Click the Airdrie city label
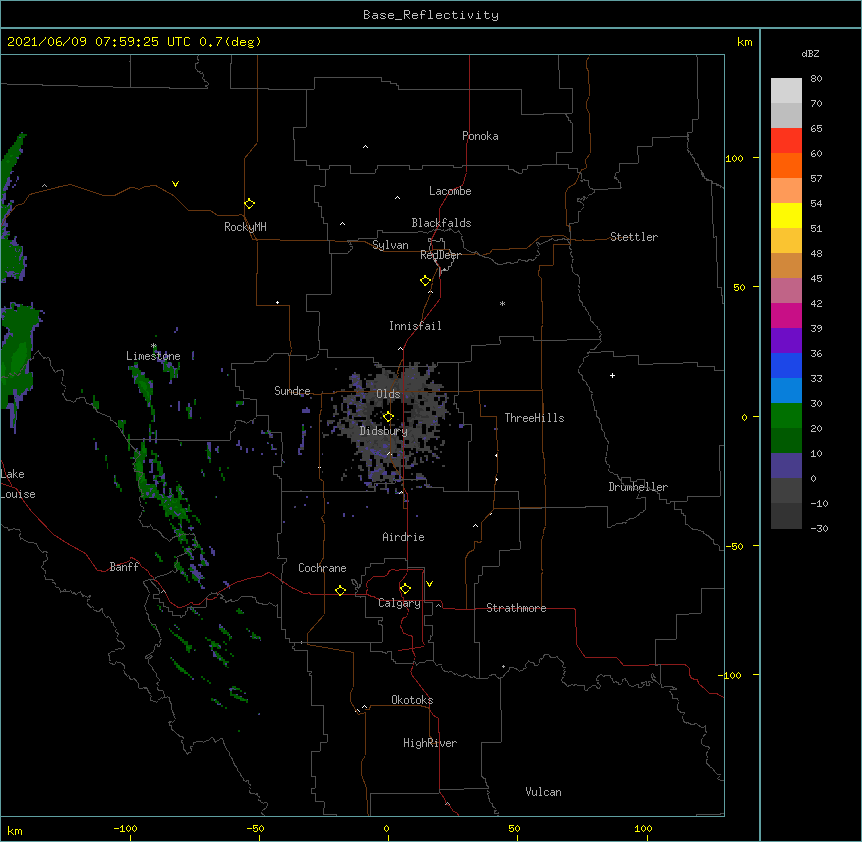This screenshot has height=842, width=862. pyautogui.click(x=403, y=537)
